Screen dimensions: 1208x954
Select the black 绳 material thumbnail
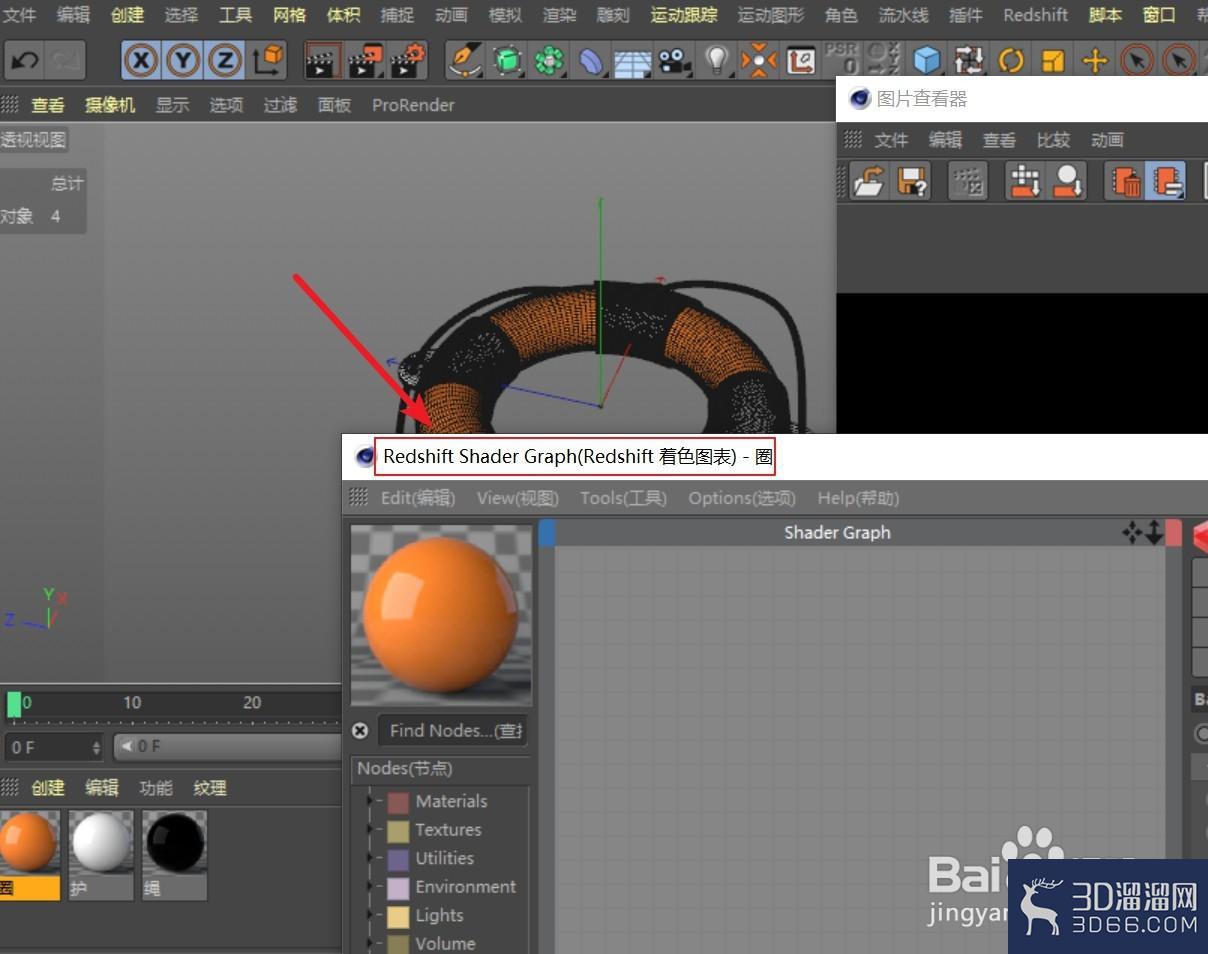click(175, 843)
